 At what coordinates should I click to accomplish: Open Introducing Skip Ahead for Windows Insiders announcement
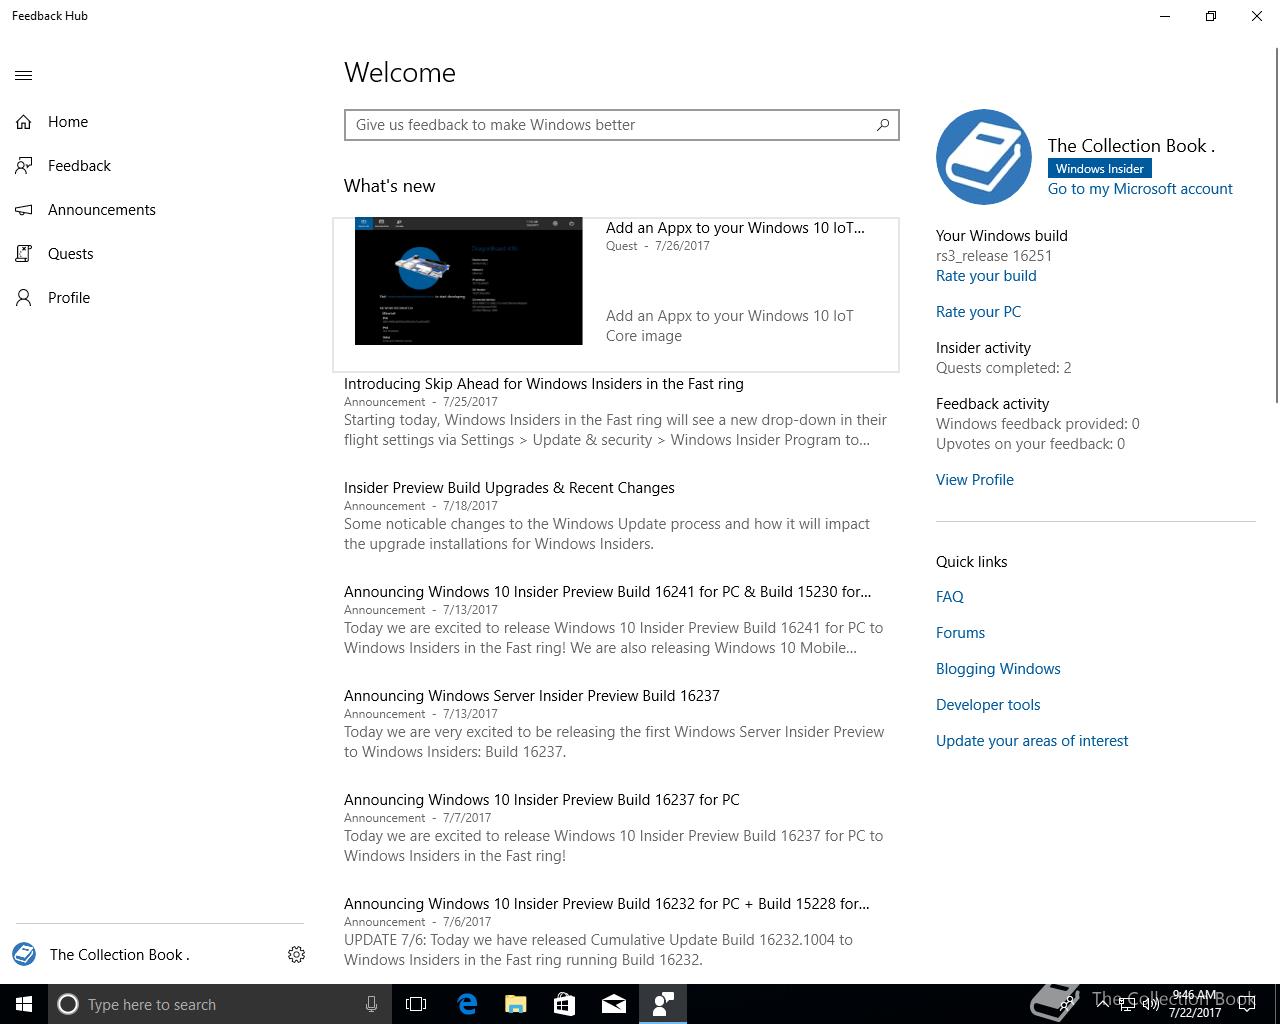click(x=544, y=384)
